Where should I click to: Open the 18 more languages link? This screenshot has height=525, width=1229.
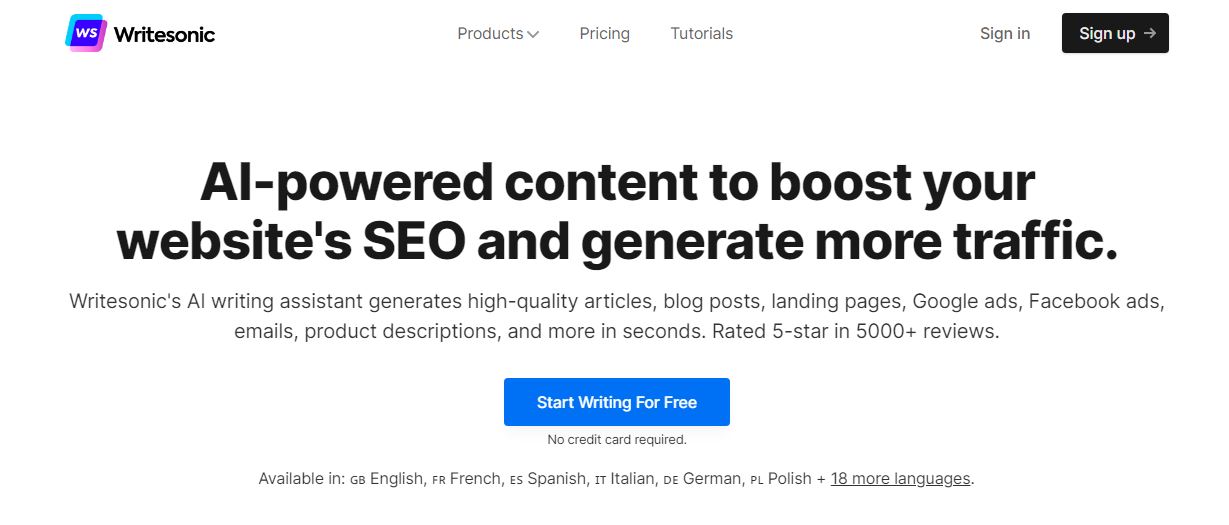point(901,478)
